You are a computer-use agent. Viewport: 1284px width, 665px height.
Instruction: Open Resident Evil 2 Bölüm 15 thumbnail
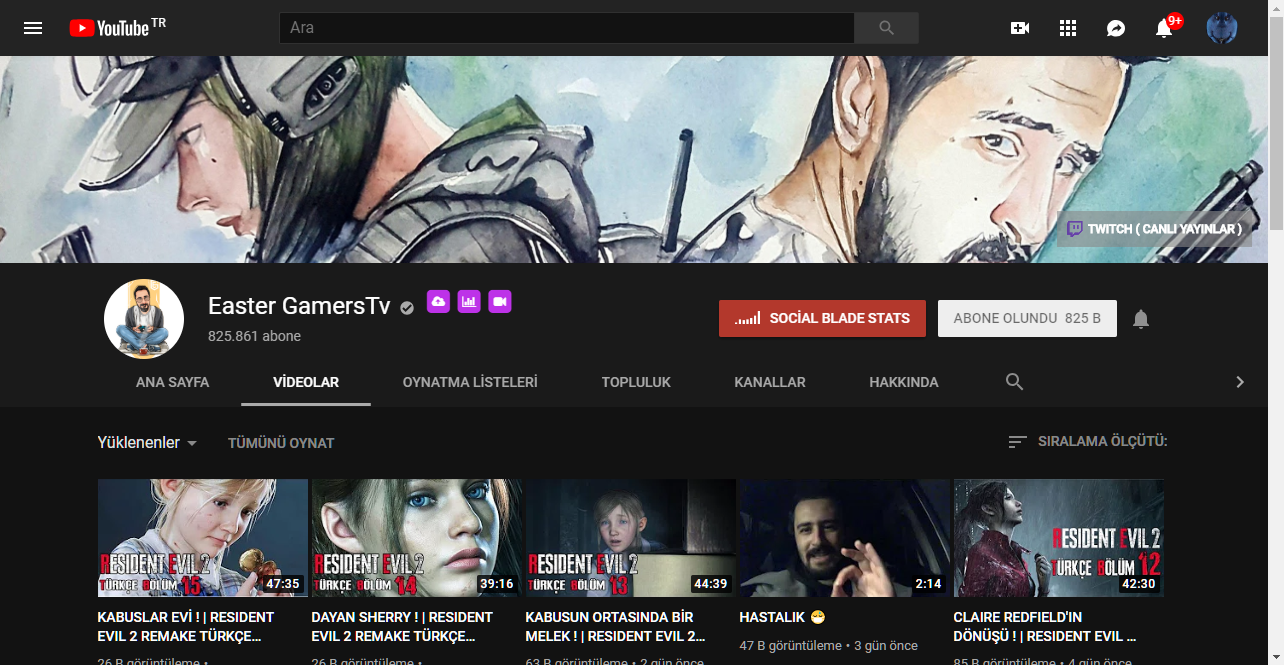coord(202,538)
